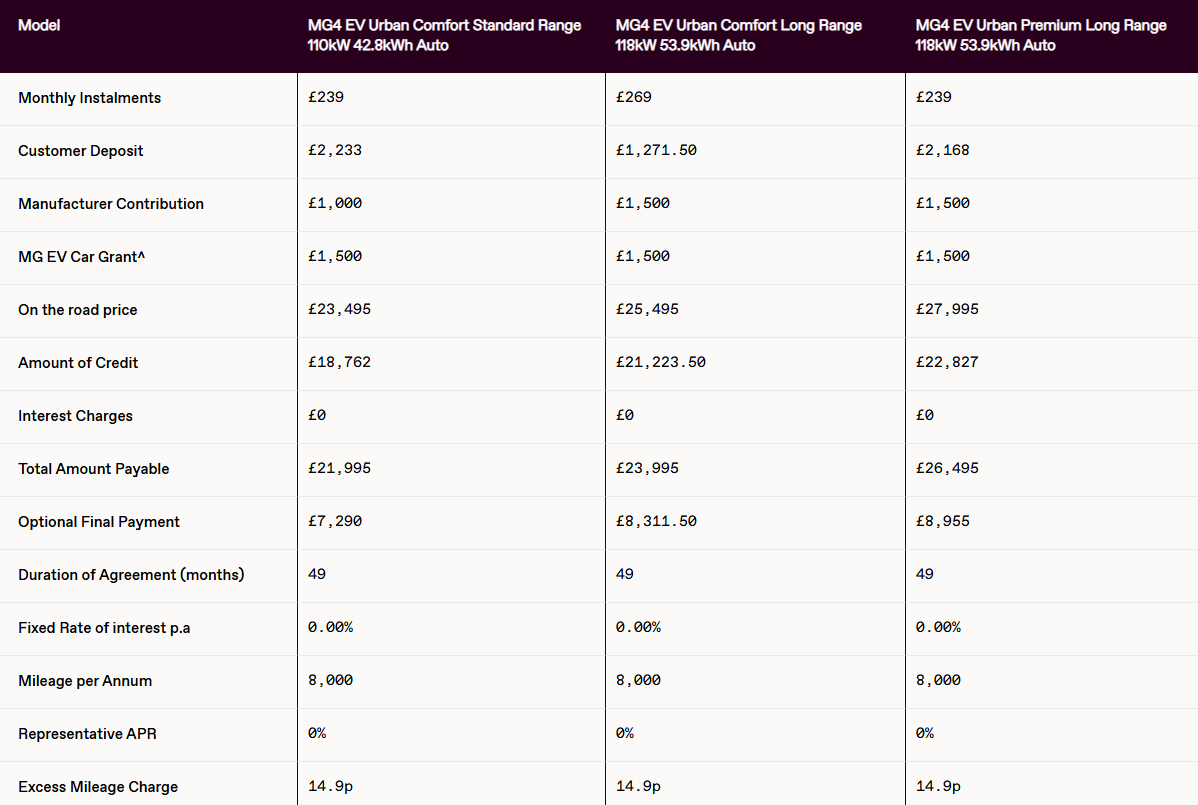The image size is (1198, 805).
Task: Click the On the road price label
Action: click(x=77, y=310)
